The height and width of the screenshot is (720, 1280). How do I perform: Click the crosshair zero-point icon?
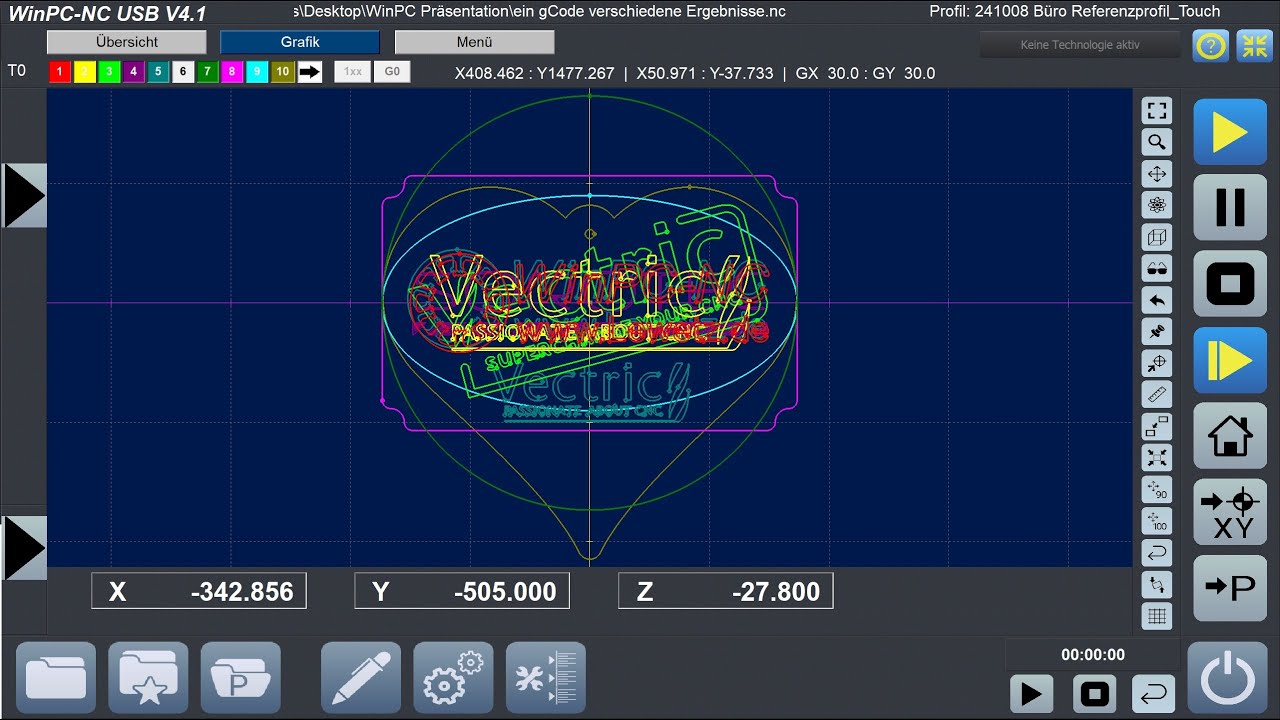coord(1157,364)
